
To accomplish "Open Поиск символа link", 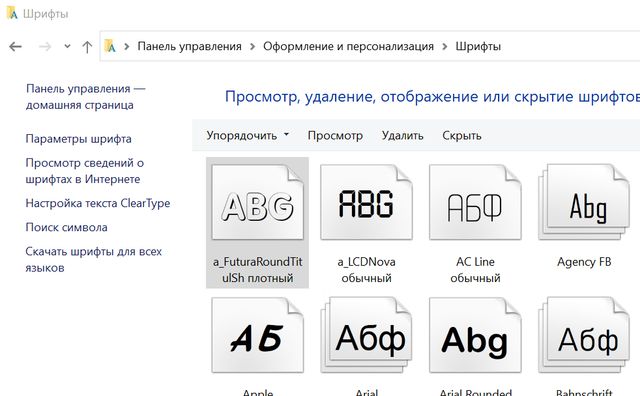I will (x=67, y=227).
